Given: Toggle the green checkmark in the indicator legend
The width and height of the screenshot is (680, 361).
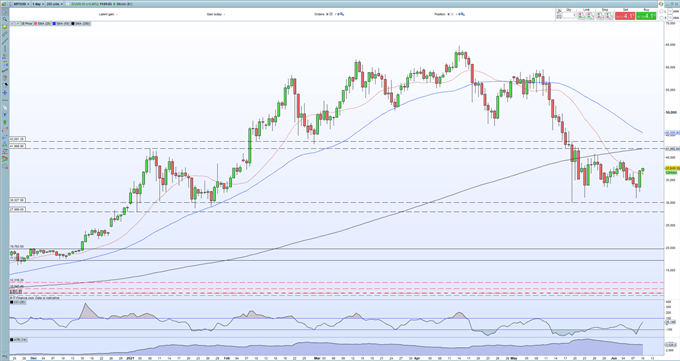Looking at the screenshot, I should [17, 23].
